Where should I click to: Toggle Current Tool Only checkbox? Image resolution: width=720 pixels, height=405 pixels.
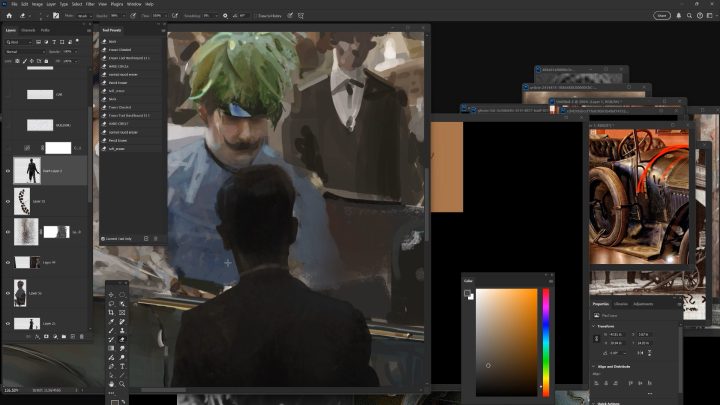point(103,239)
